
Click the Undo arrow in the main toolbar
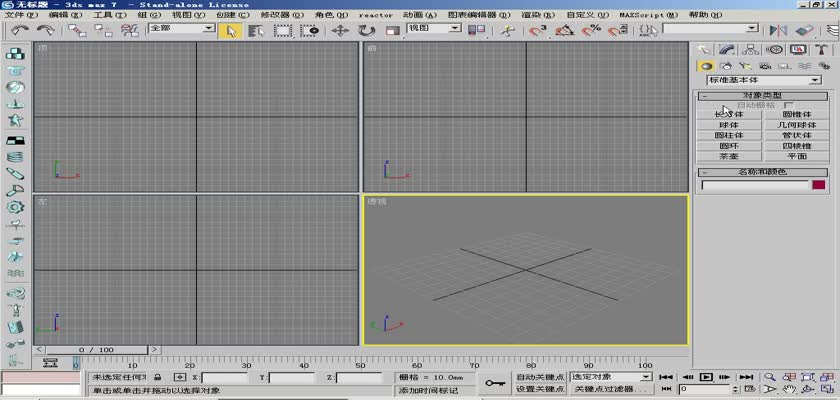tap(19, 31)
